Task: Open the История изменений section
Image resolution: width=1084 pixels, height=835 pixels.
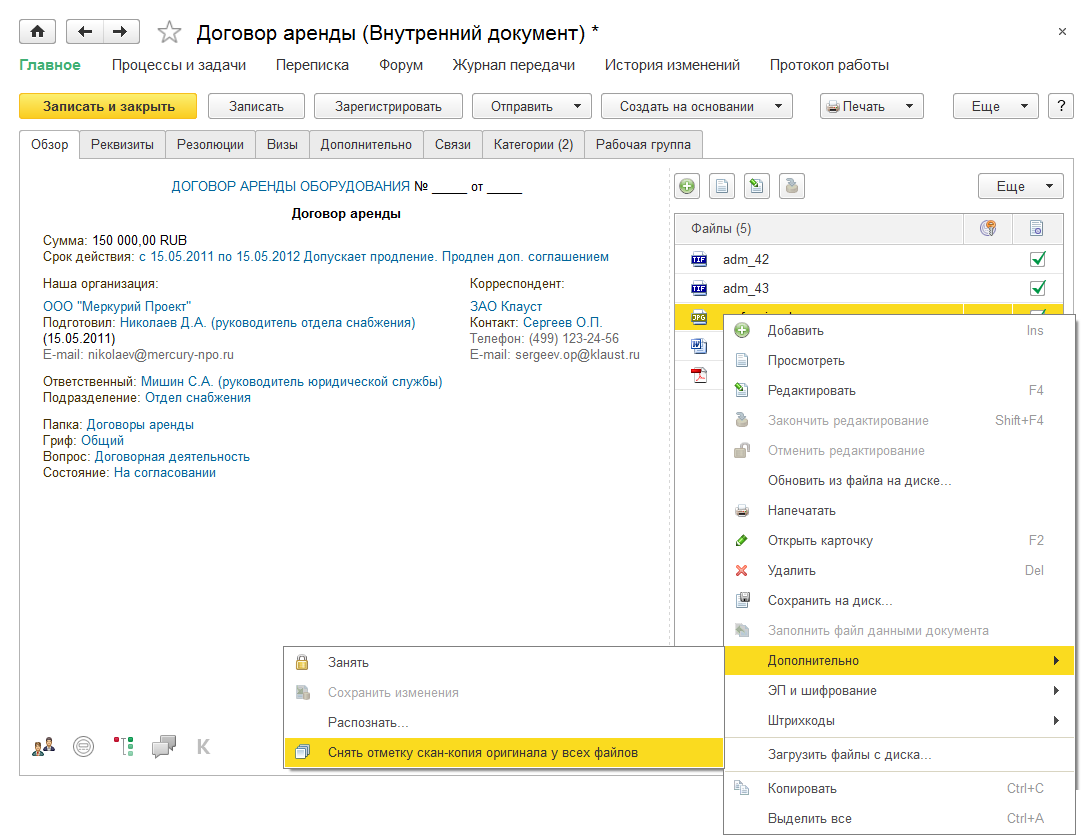Action: pos(672,65)
